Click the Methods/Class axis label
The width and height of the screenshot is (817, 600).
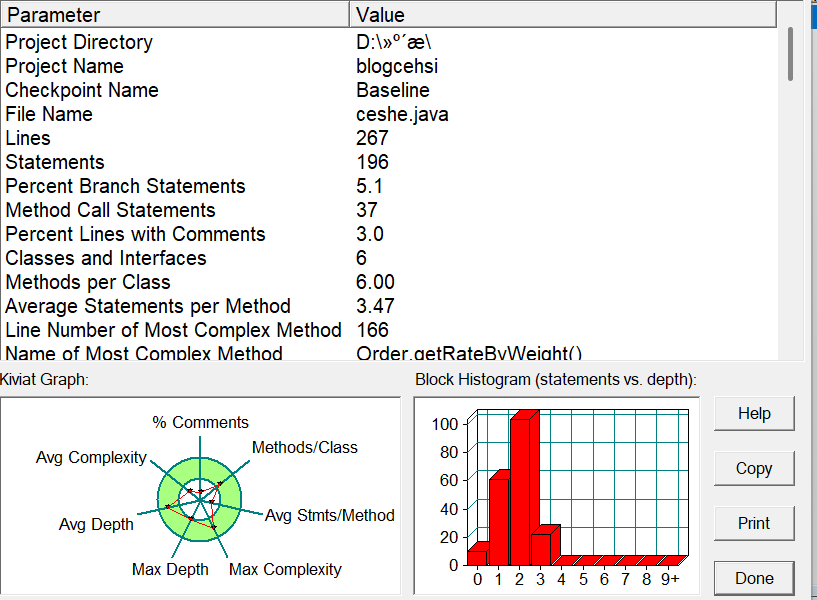(x=305, y=447)
